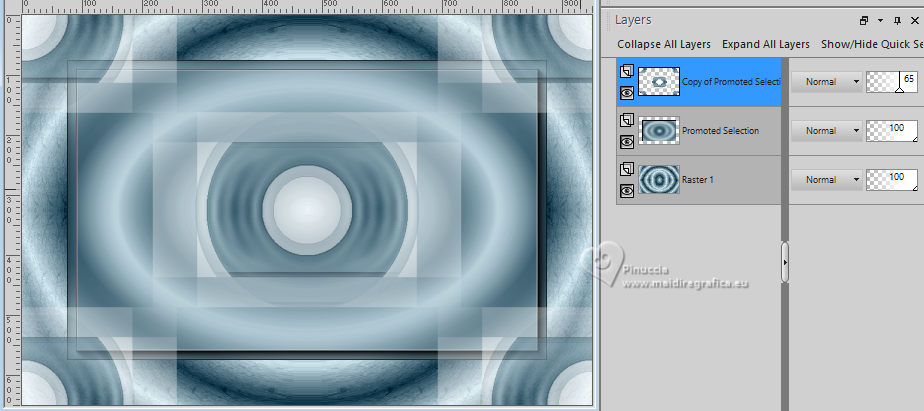The width and height of the screenshot is (924, 411).
Task: Click opacity slider showing 65
Action: (x=892, y=82)
